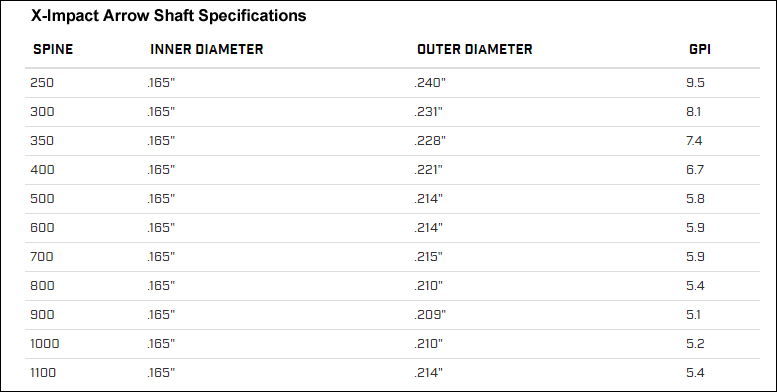Select the 5.1 GPI cell
Screen dimensions: 777x392
[x=693, y=315]
